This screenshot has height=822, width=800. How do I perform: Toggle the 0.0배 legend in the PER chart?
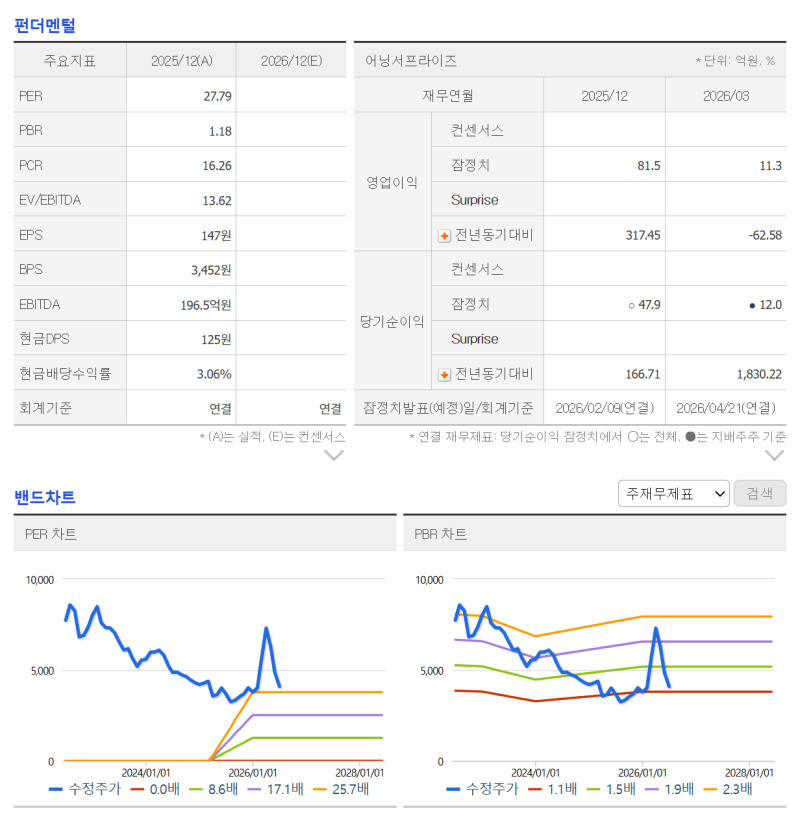click(155, 789)
